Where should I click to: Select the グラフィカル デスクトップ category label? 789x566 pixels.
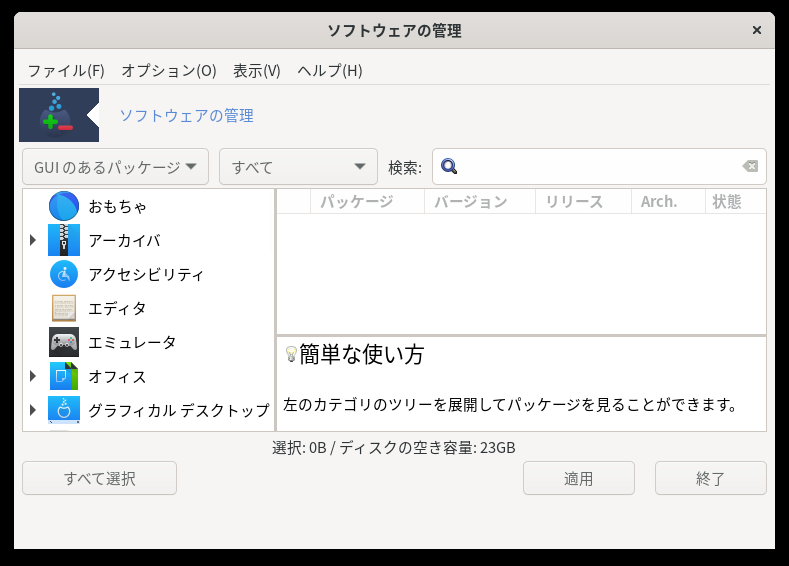pos(179,411)
